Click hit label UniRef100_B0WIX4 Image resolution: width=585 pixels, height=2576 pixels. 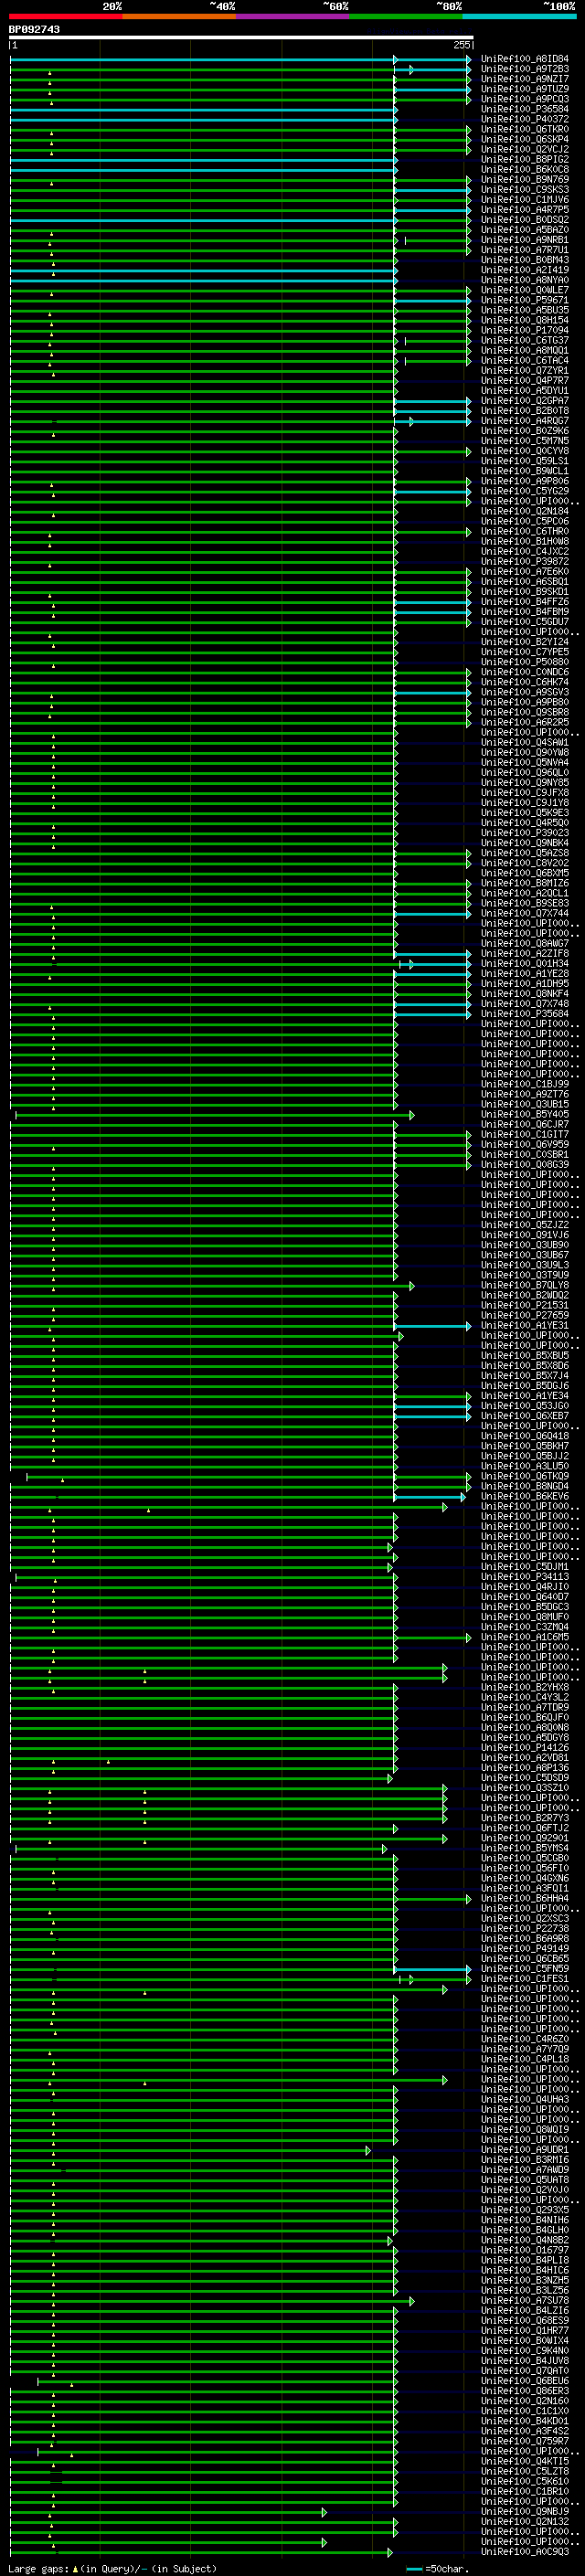[525, 2340]
